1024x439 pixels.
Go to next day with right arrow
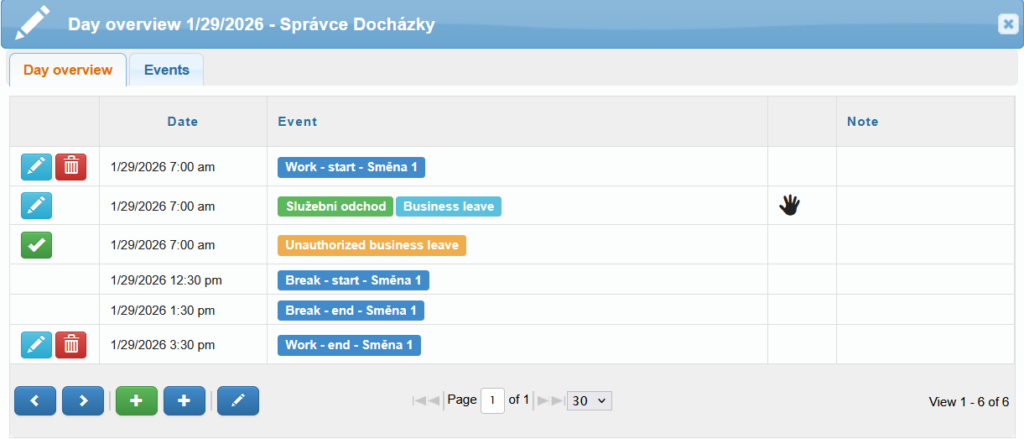click(83, 400)
